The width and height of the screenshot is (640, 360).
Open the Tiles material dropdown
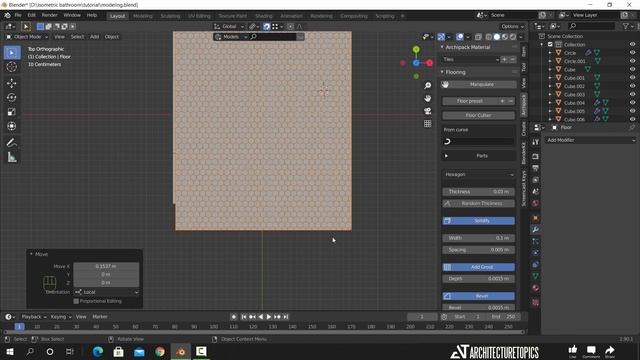471,60
